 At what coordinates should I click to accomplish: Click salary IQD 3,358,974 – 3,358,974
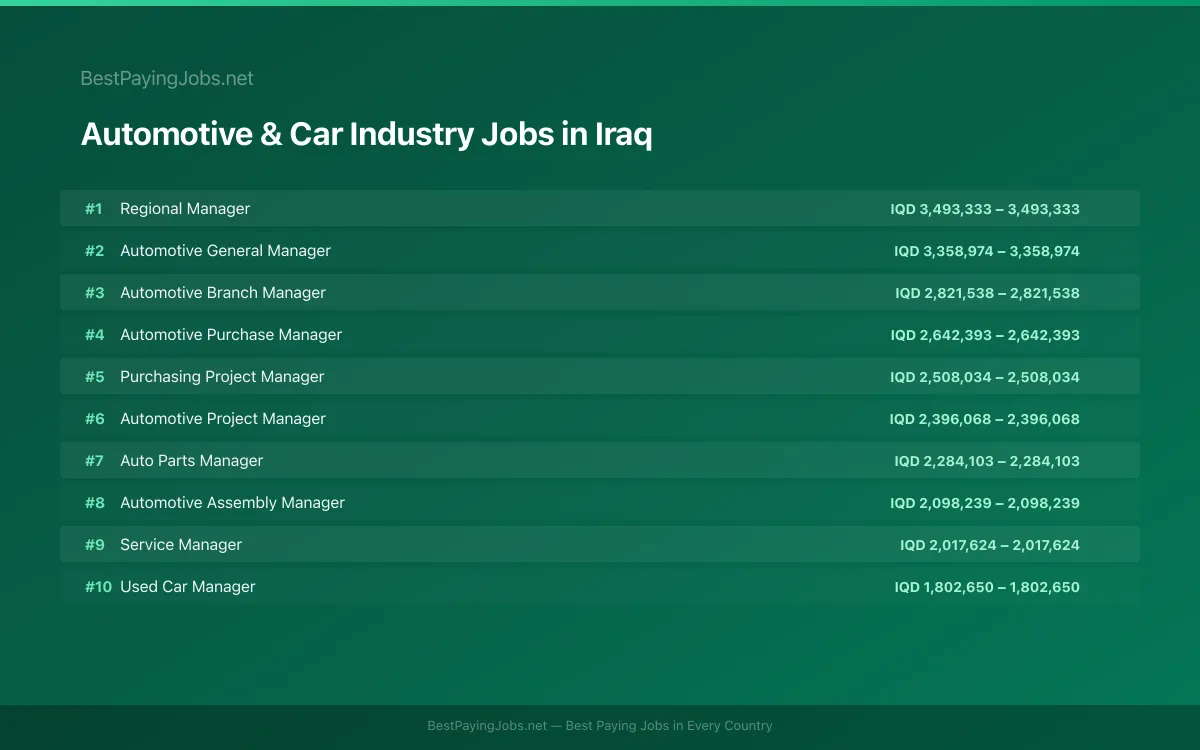[987, 251]
